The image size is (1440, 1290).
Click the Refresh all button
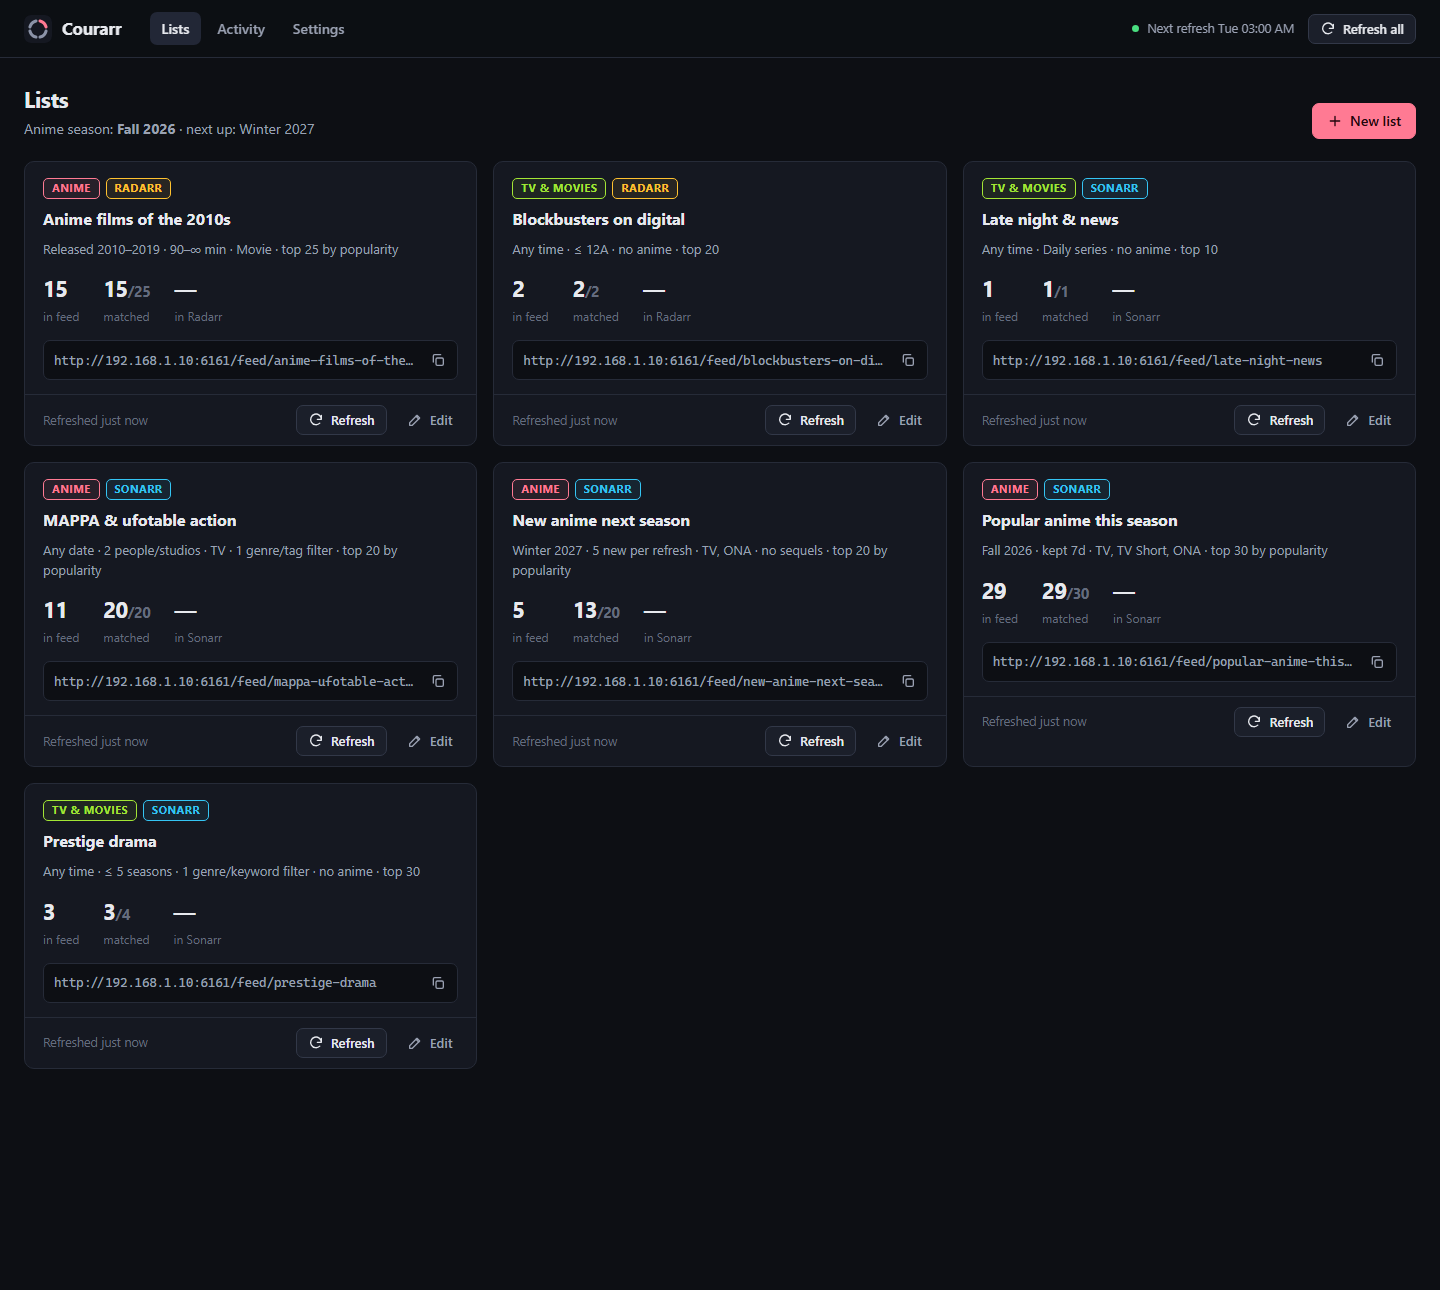[x=1362, y=29]
